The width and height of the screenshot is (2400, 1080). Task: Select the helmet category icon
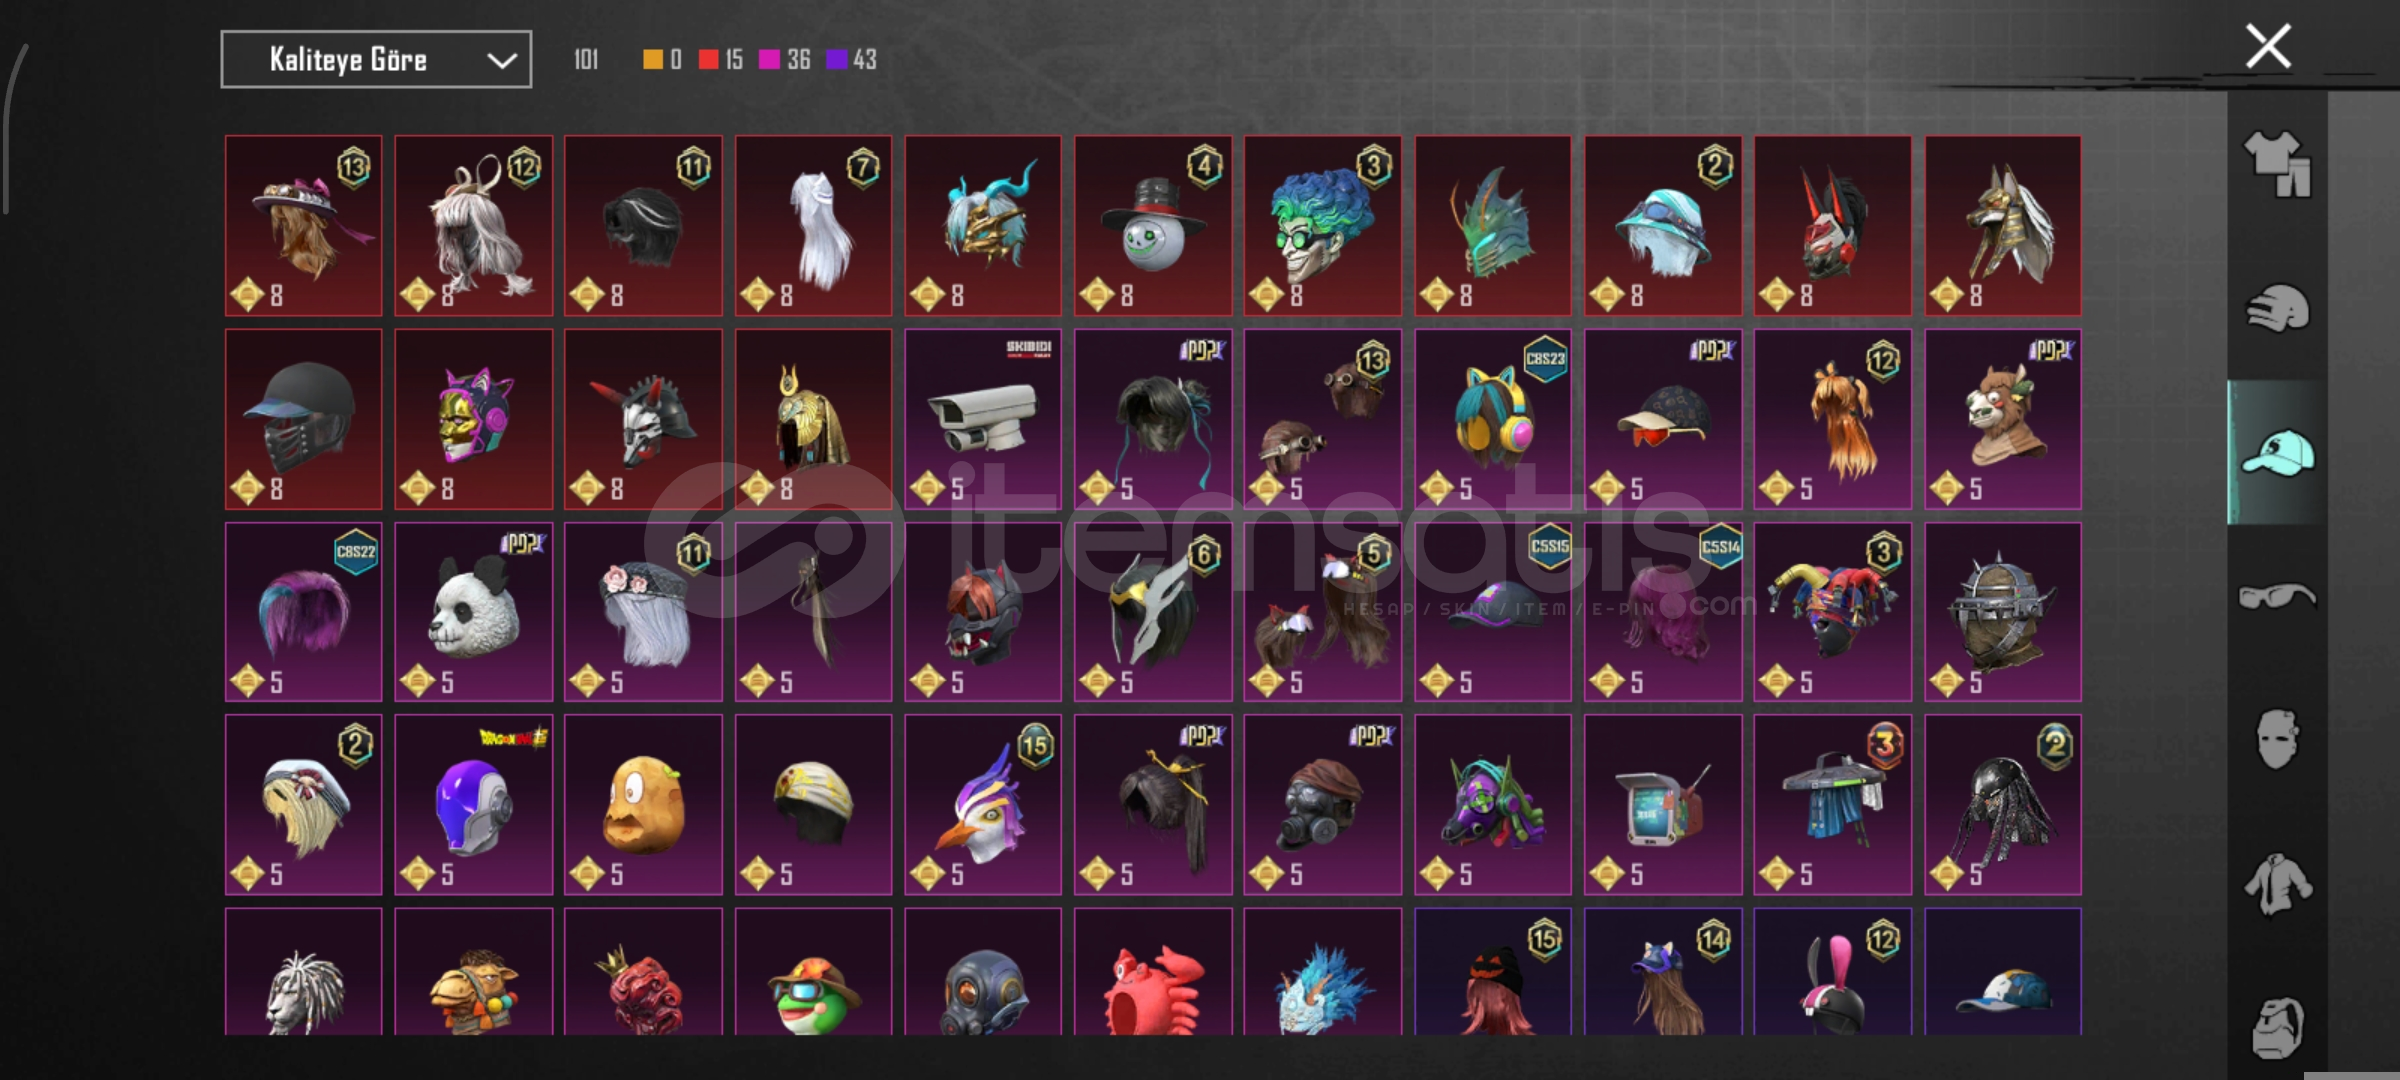[2277, 308]
